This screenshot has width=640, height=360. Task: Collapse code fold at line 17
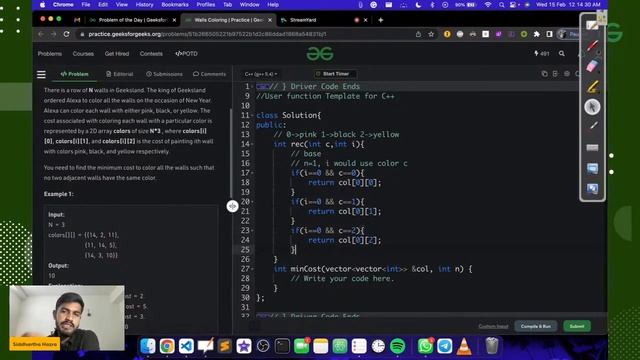point(253,173)
